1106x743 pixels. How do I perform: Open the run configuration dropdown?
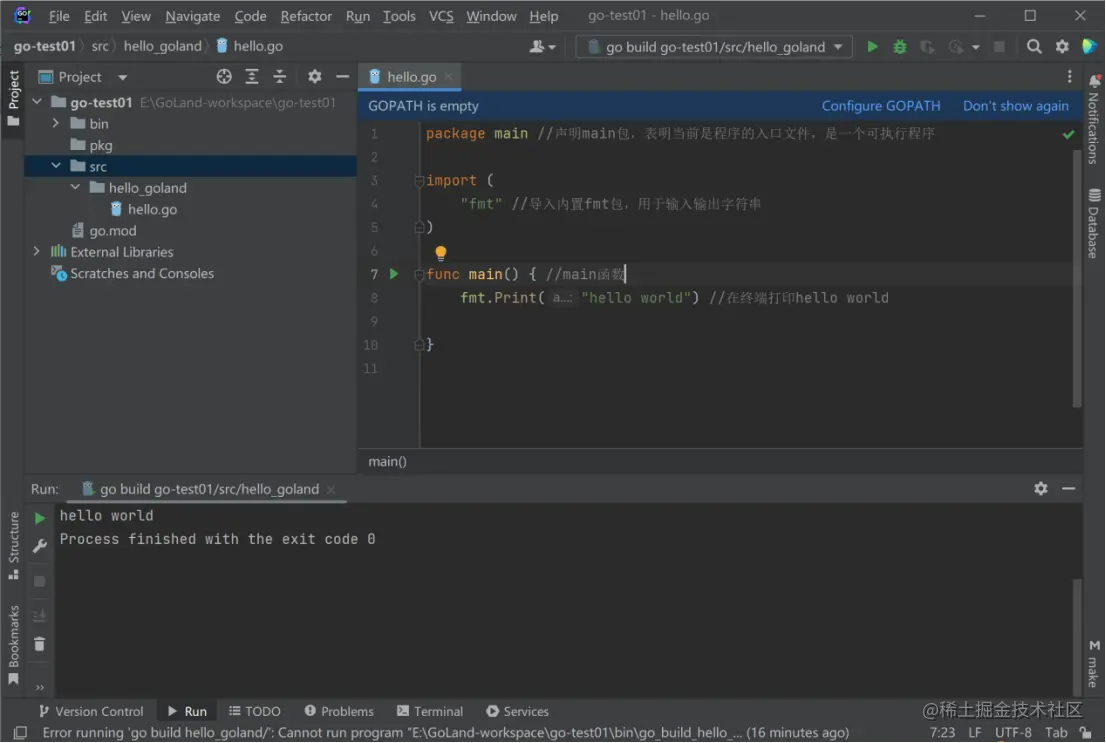click(x=716, y=46)
